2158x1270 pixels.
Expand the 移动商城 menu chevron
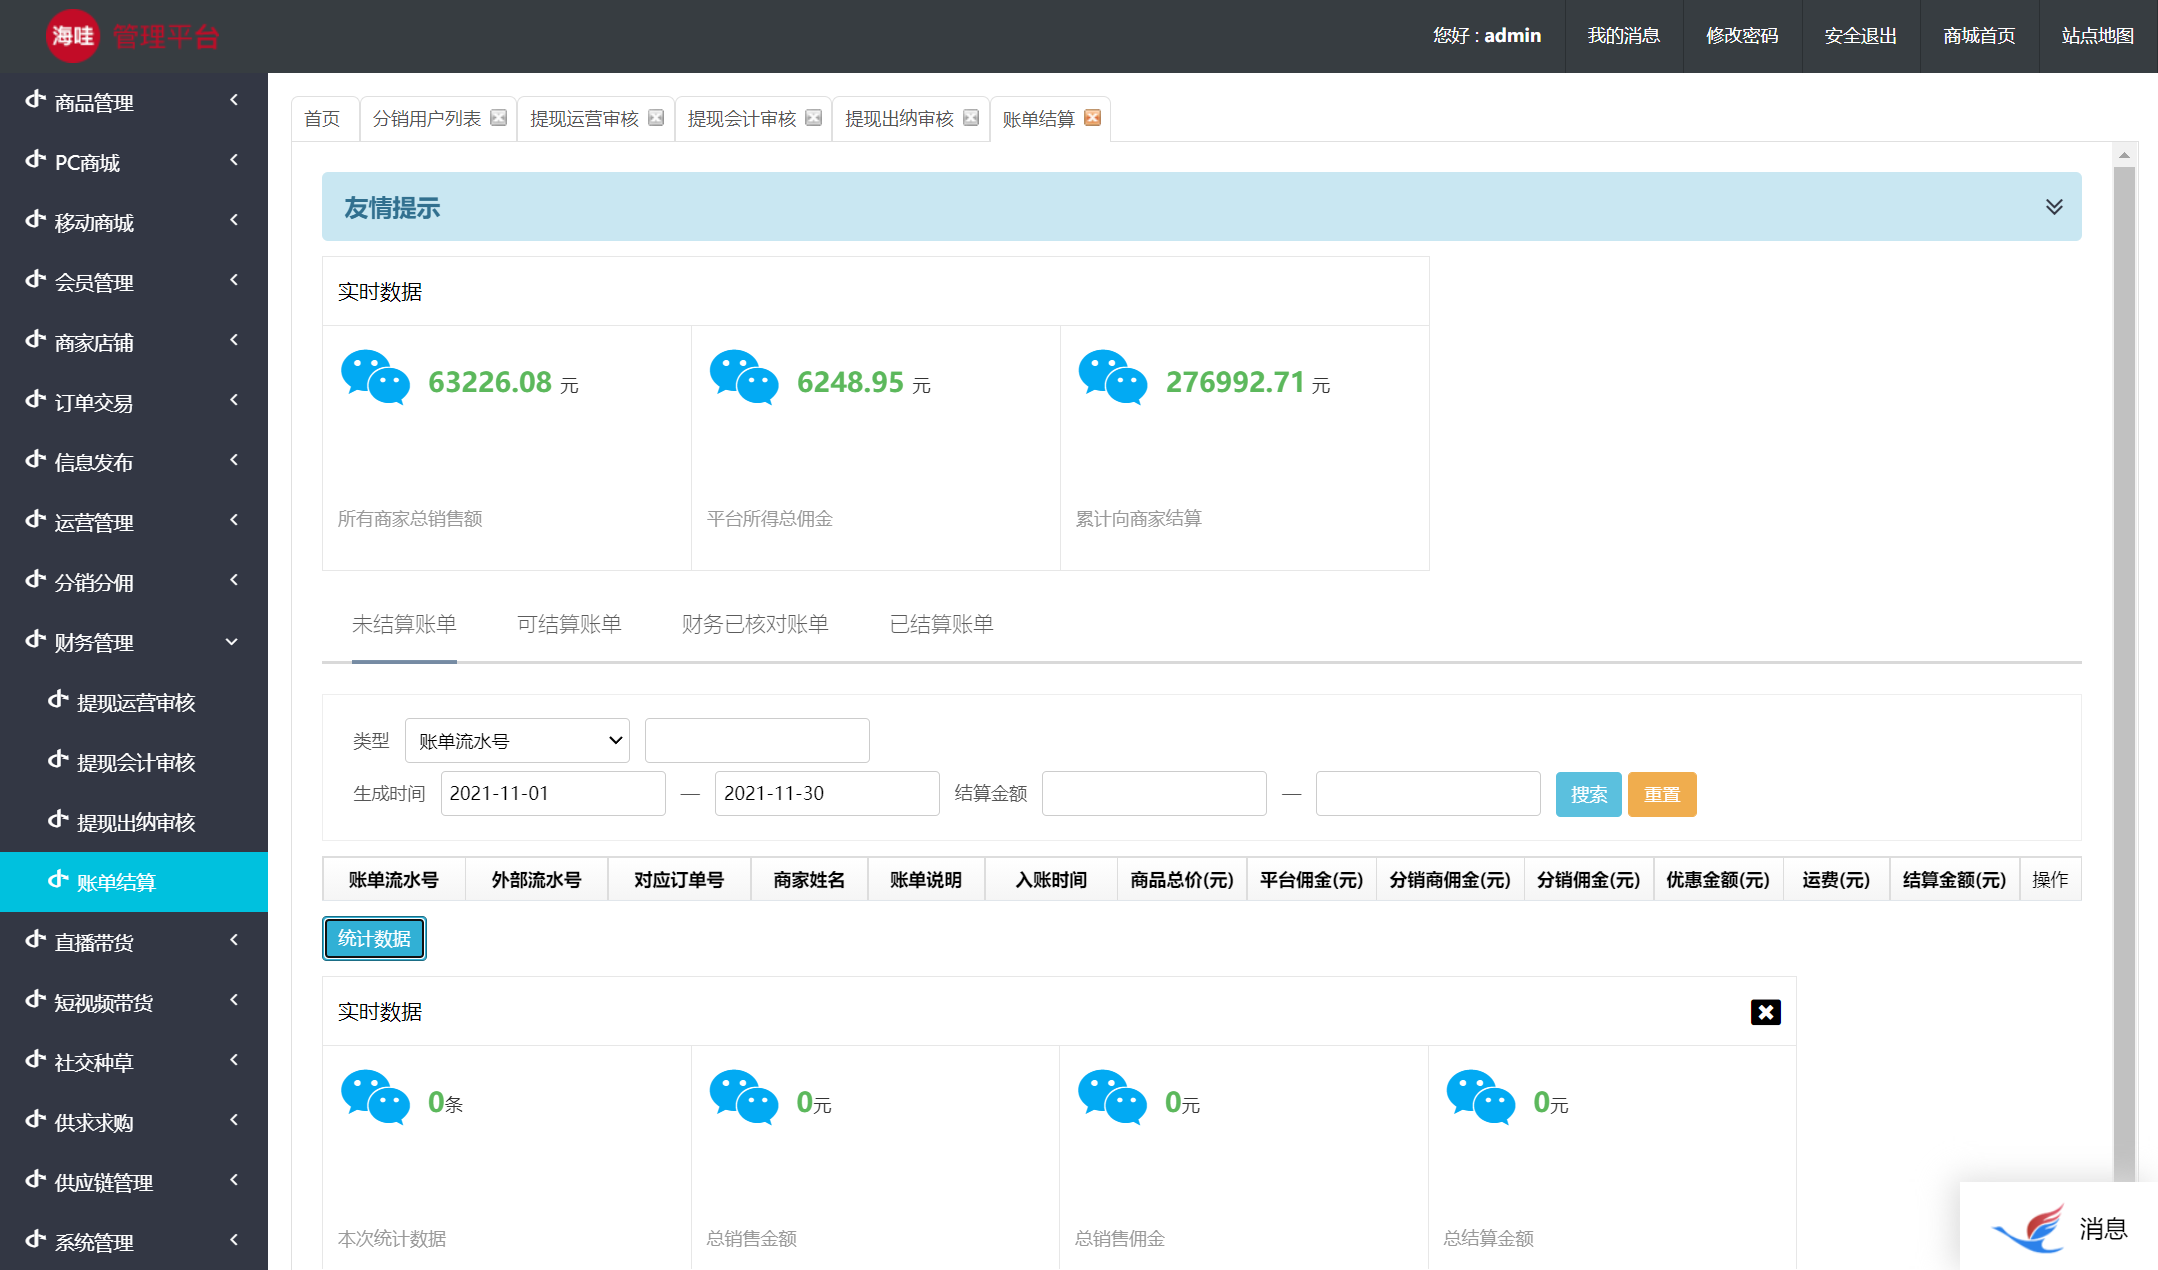click(233, 221)
